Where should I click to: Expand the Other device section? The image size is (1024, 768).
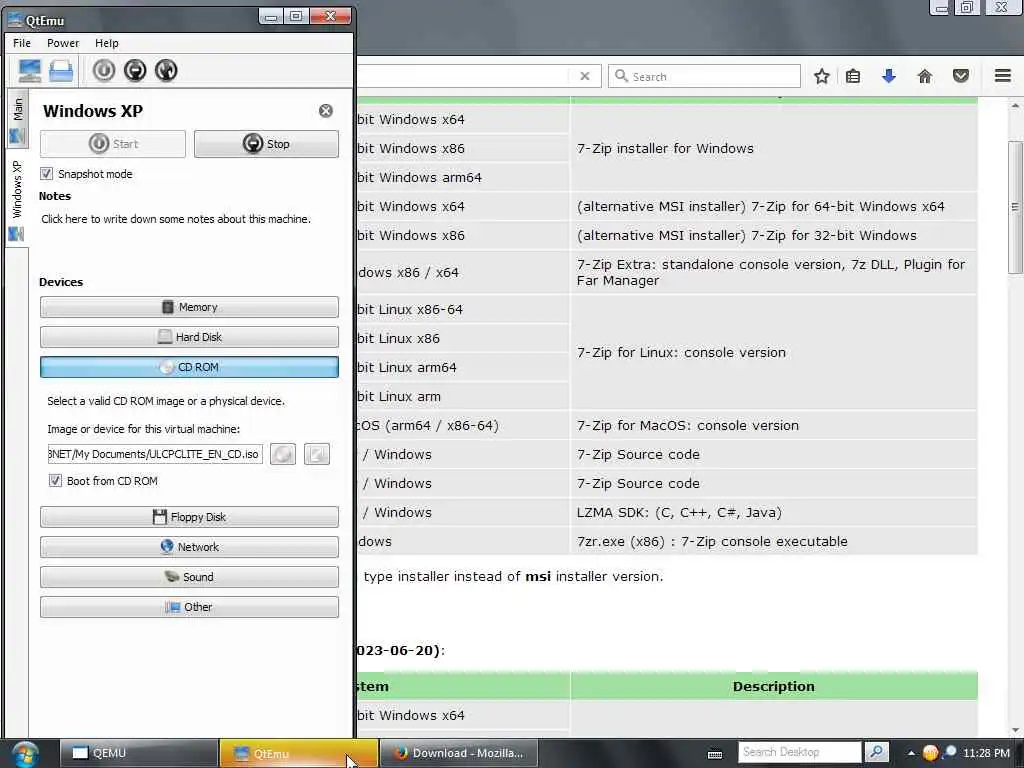(189, 607)
